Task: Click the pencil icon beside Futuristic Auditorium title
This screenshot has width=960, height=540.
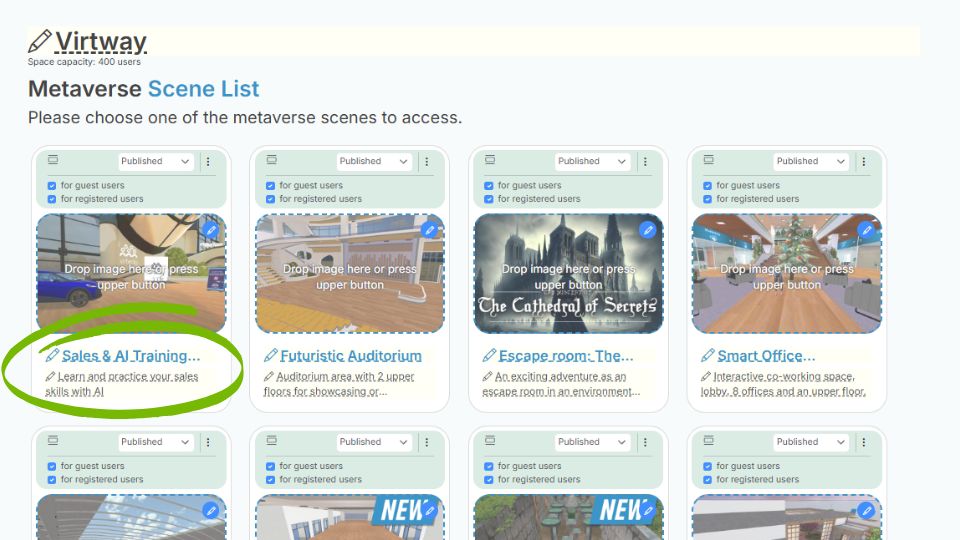Action: (x=271, y=355)
